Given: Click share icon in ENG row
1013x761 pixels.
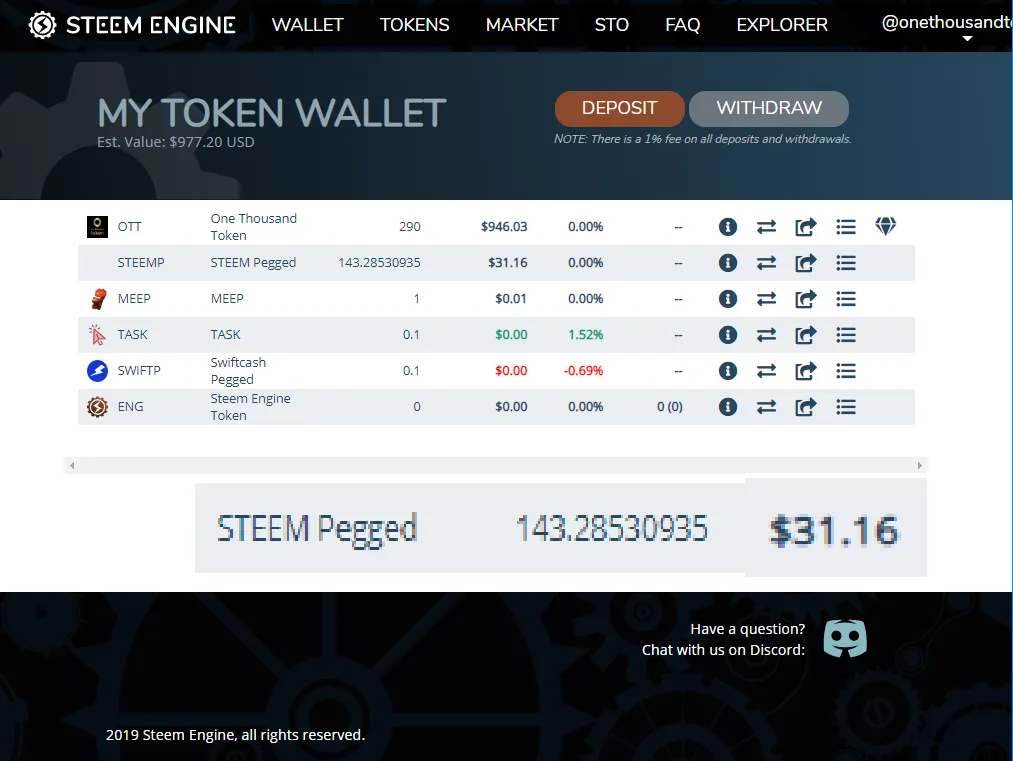Looking at the screenshot, I should [x=806, y=407].
